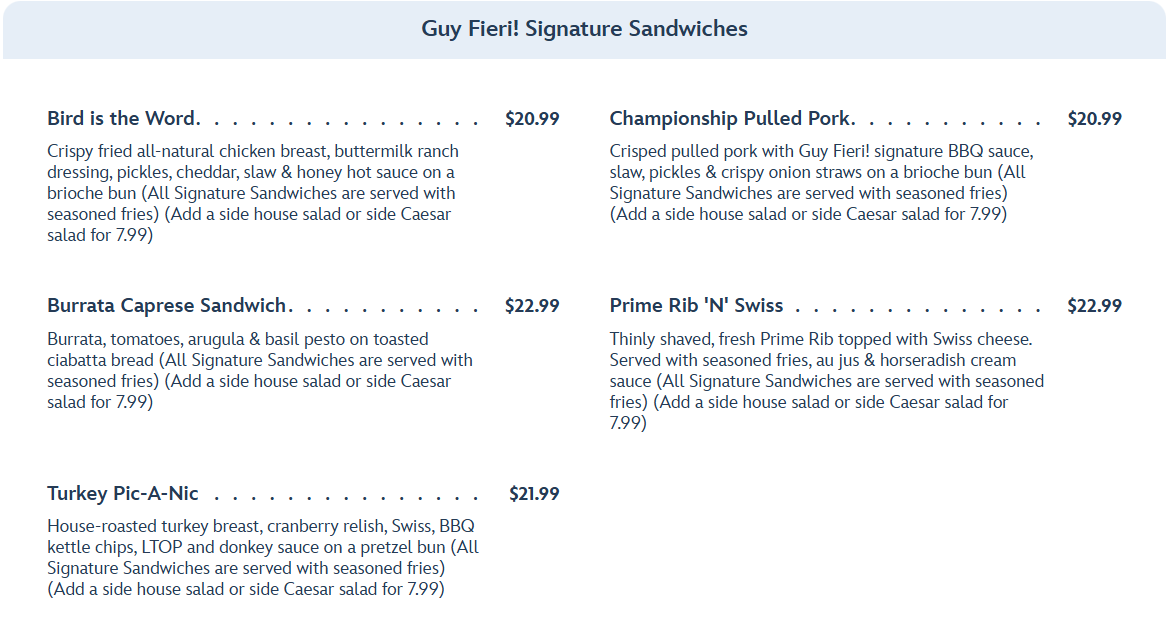
Task: Click the crispy fried chicken breast description
Action: tap(252, 193)
